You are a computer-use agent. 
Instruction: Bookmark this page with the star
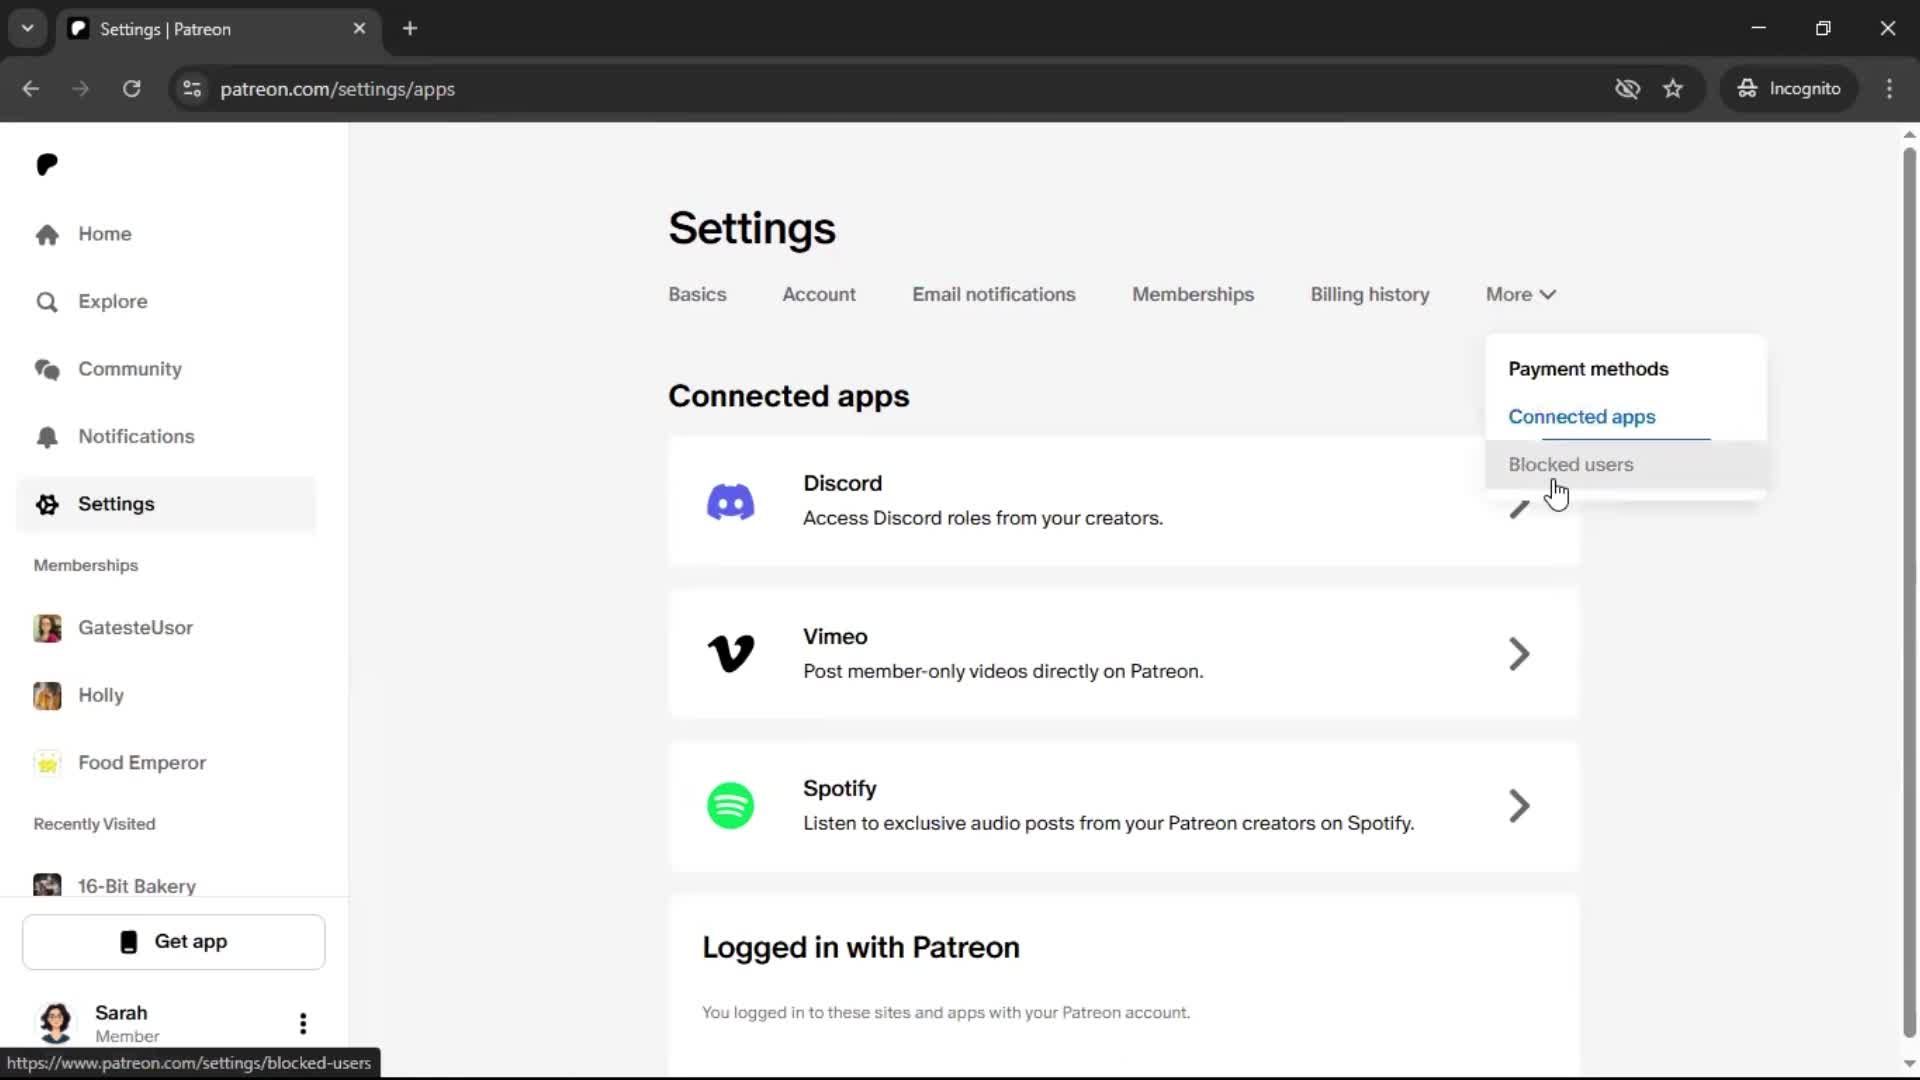coord(1673,89)
